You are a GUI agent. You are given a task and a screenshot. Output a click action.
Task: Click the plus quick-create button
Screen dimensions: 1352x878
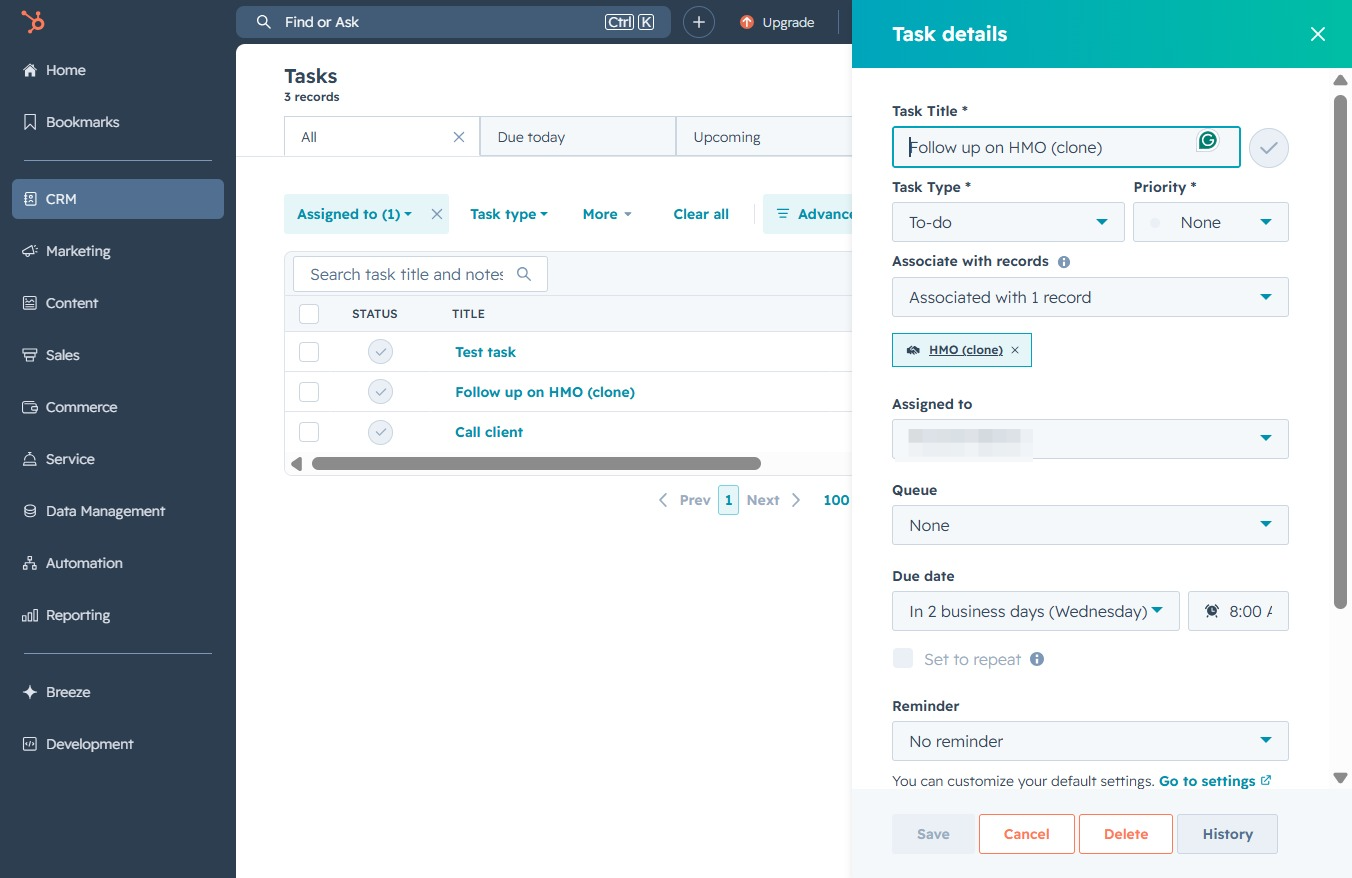699,22
